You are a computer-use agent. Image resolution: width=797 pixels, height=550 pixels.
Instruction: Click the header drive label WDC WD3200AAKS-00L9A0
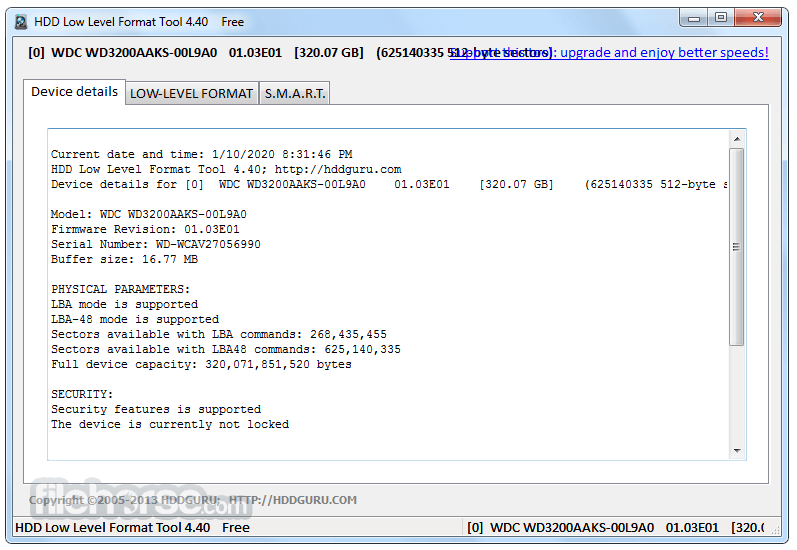click(134, 53)
